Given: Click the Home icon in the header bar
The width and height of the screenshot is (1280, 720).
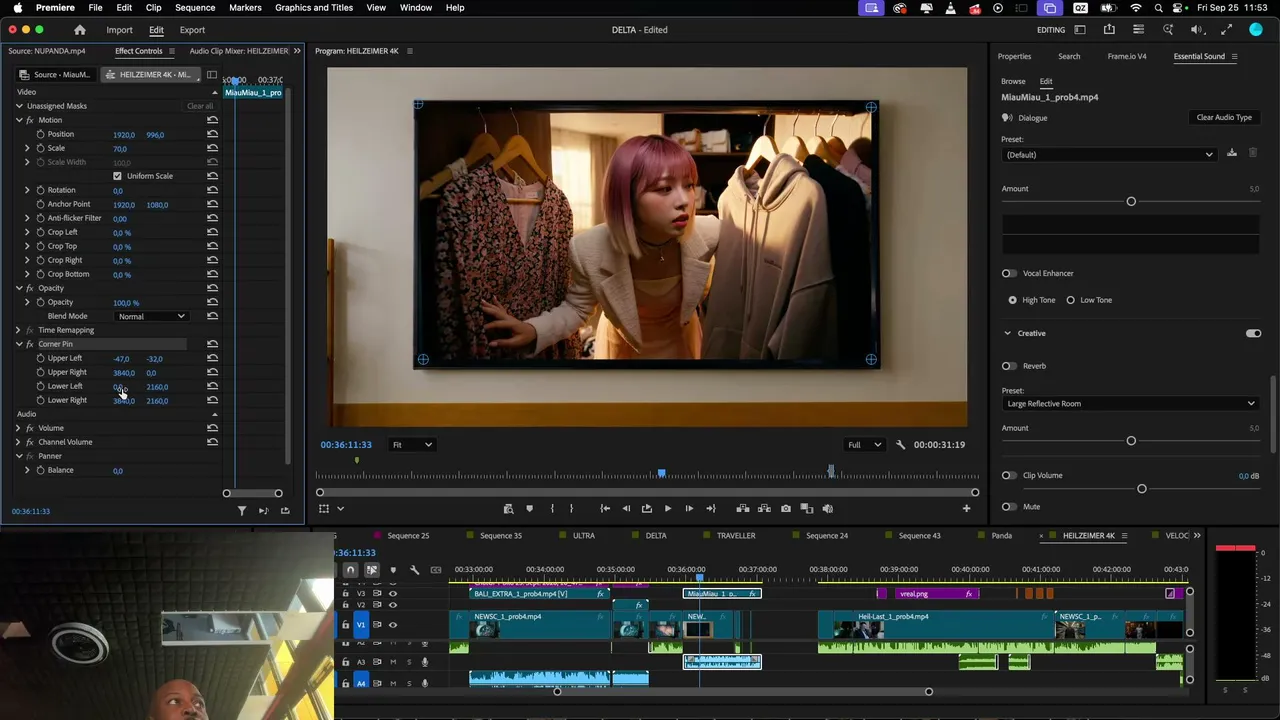Looking at the screenshot, I should click(80, 30).
